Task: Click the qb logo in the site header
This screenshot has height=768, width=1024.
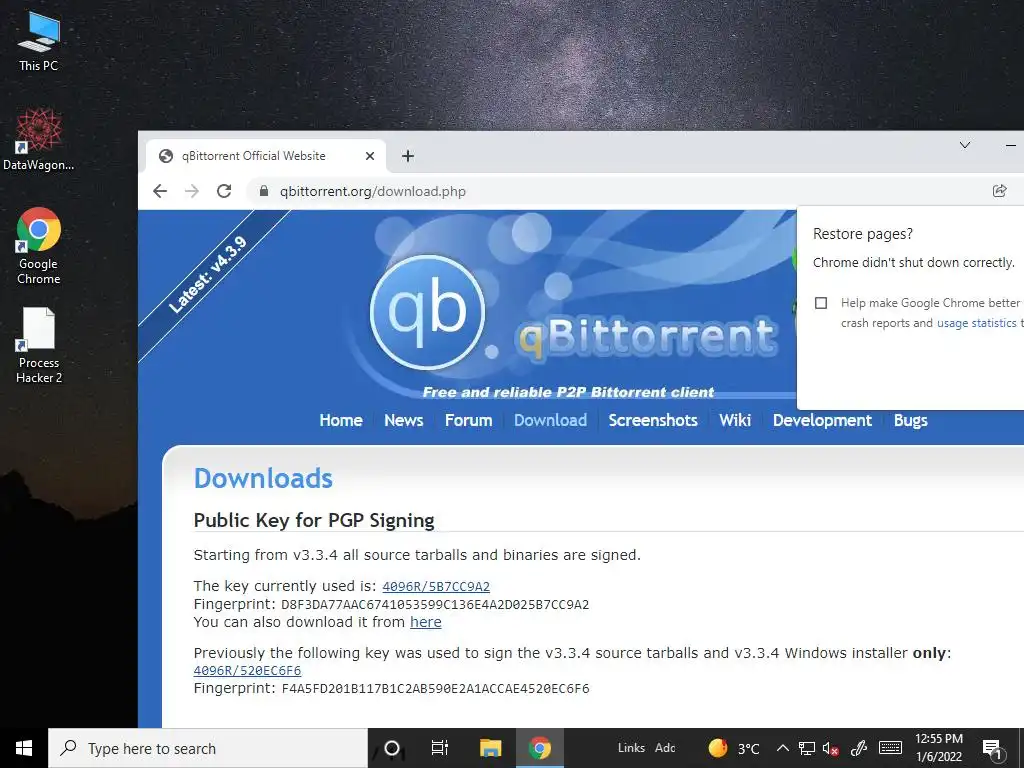Action: pos(428,312)
